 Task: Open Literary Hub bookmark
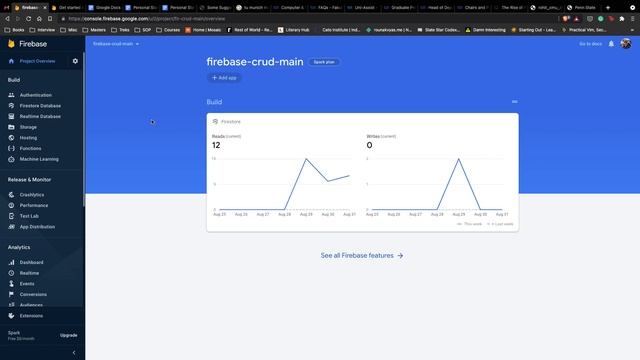293,30
